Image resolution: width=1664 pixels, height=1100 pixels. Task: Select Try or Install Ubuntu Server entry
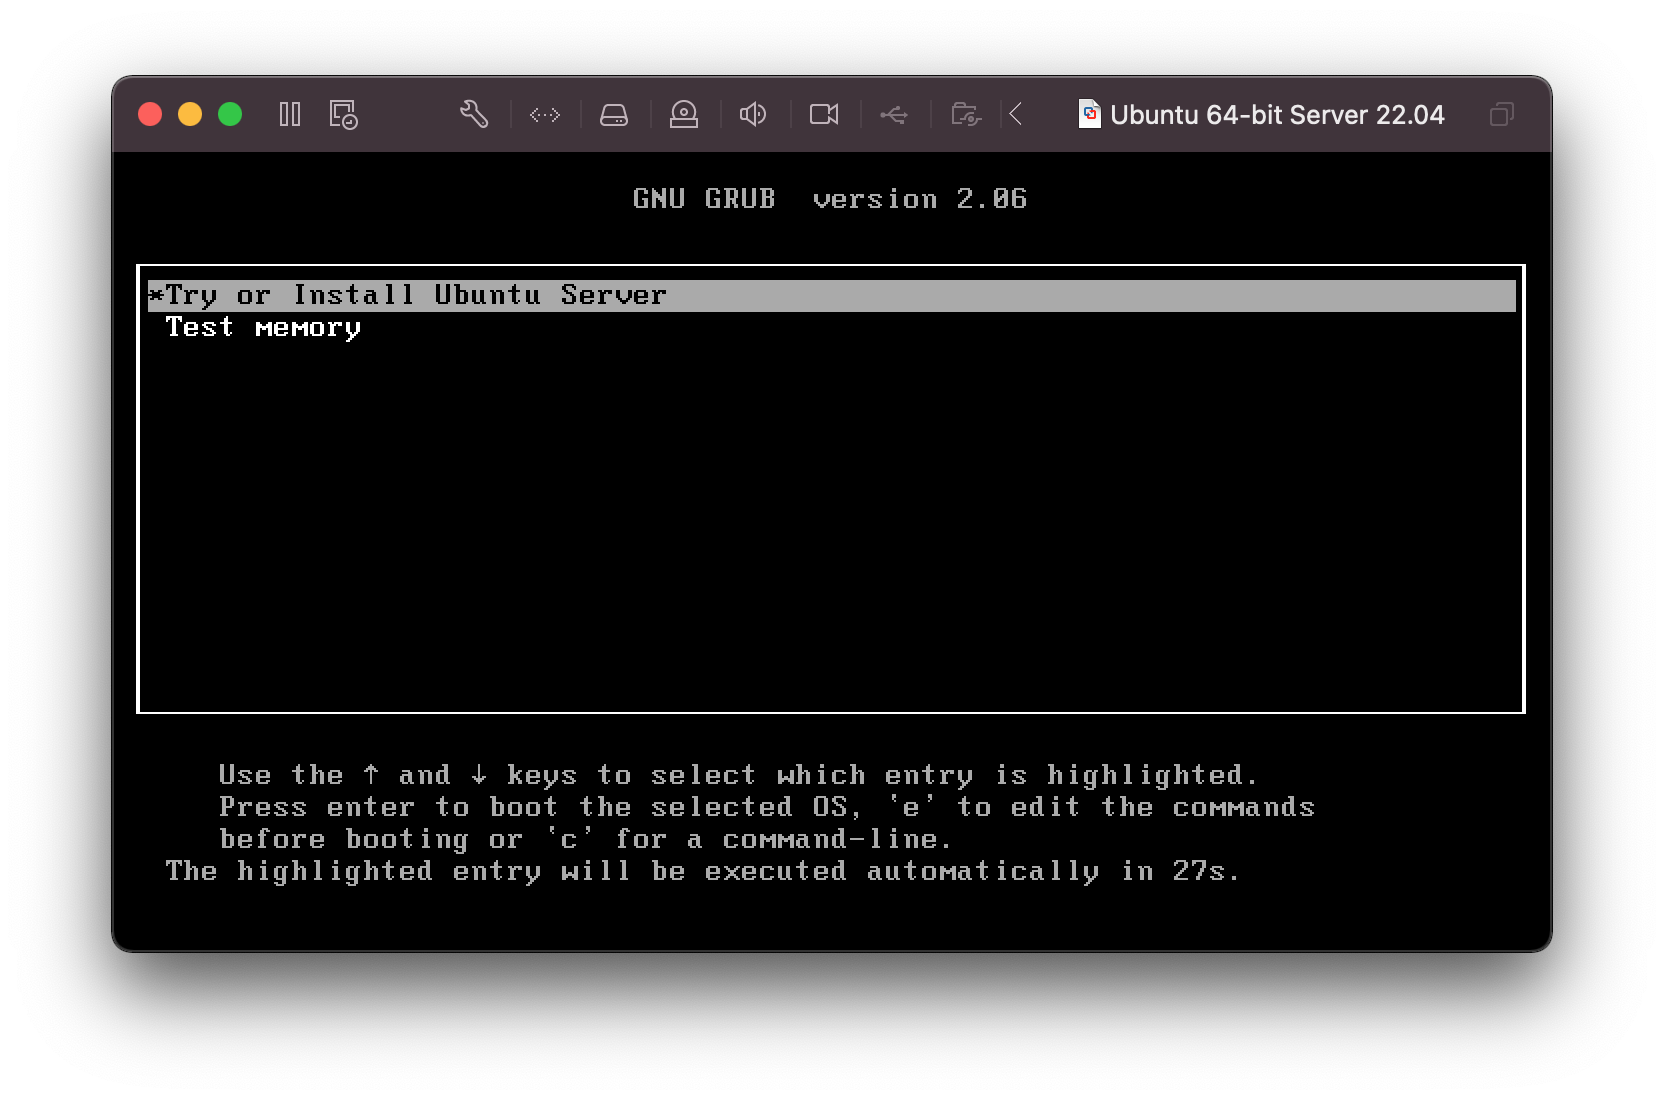pos(831,295)
